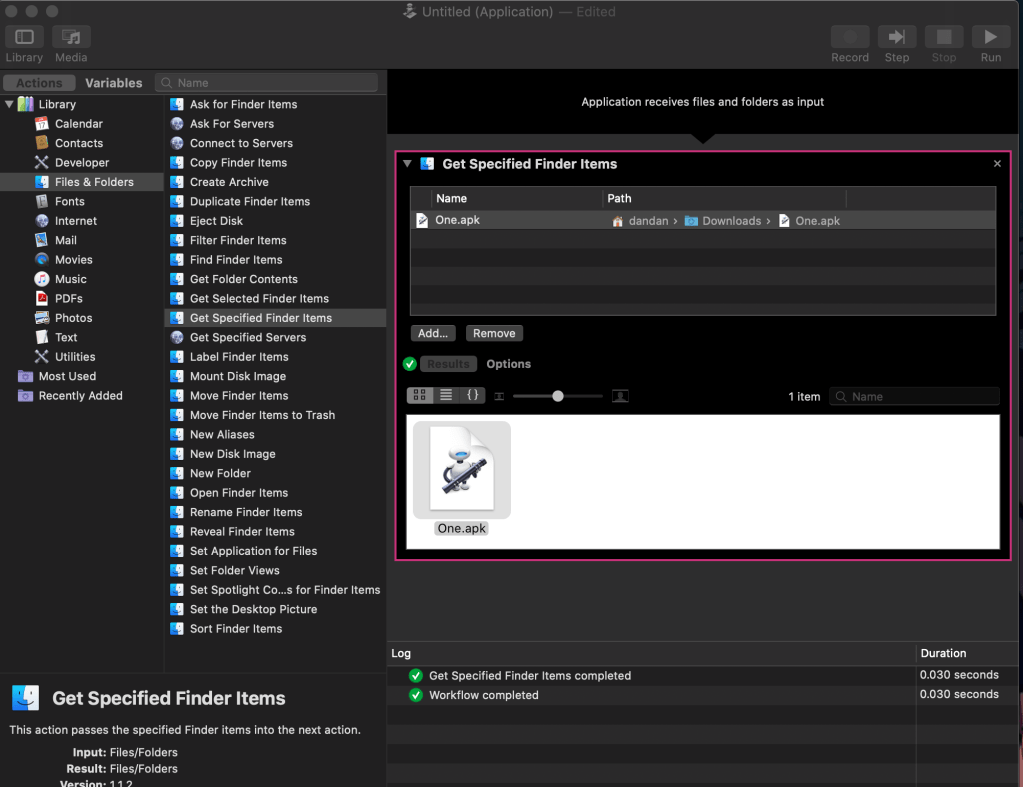This screenshot has width=1023, height=787.
Task: Select the Actions tab
Action: [39, 83]
